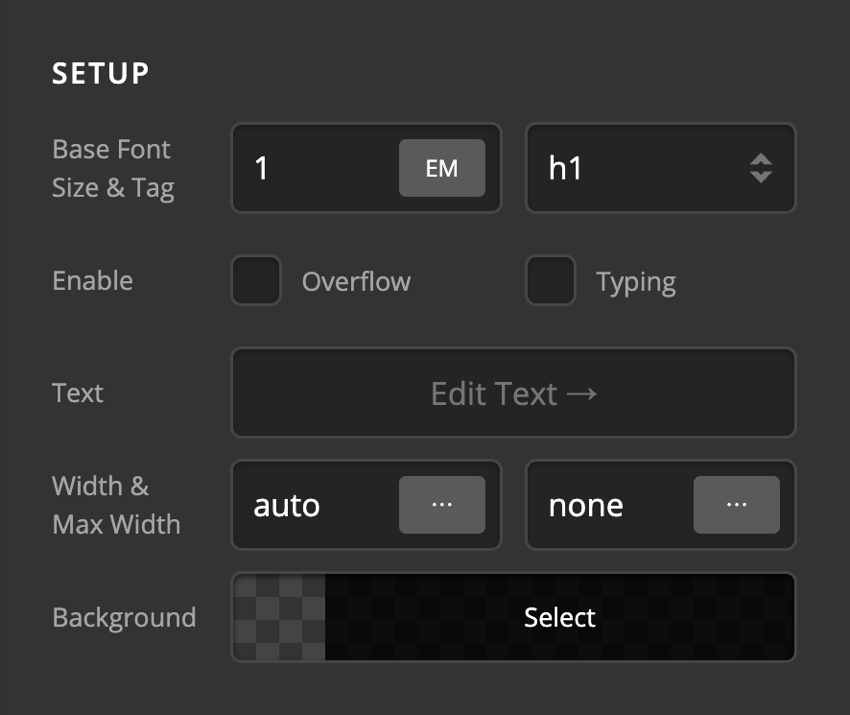Click the none value in Max Width
Viewport: 850px width, 715px height.
[x=587, y=505]
